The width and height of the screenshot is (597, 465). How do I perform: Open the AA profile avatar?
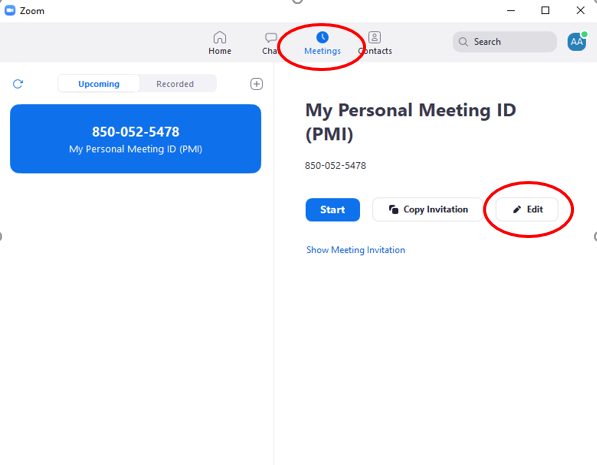(x=577, y=42)
